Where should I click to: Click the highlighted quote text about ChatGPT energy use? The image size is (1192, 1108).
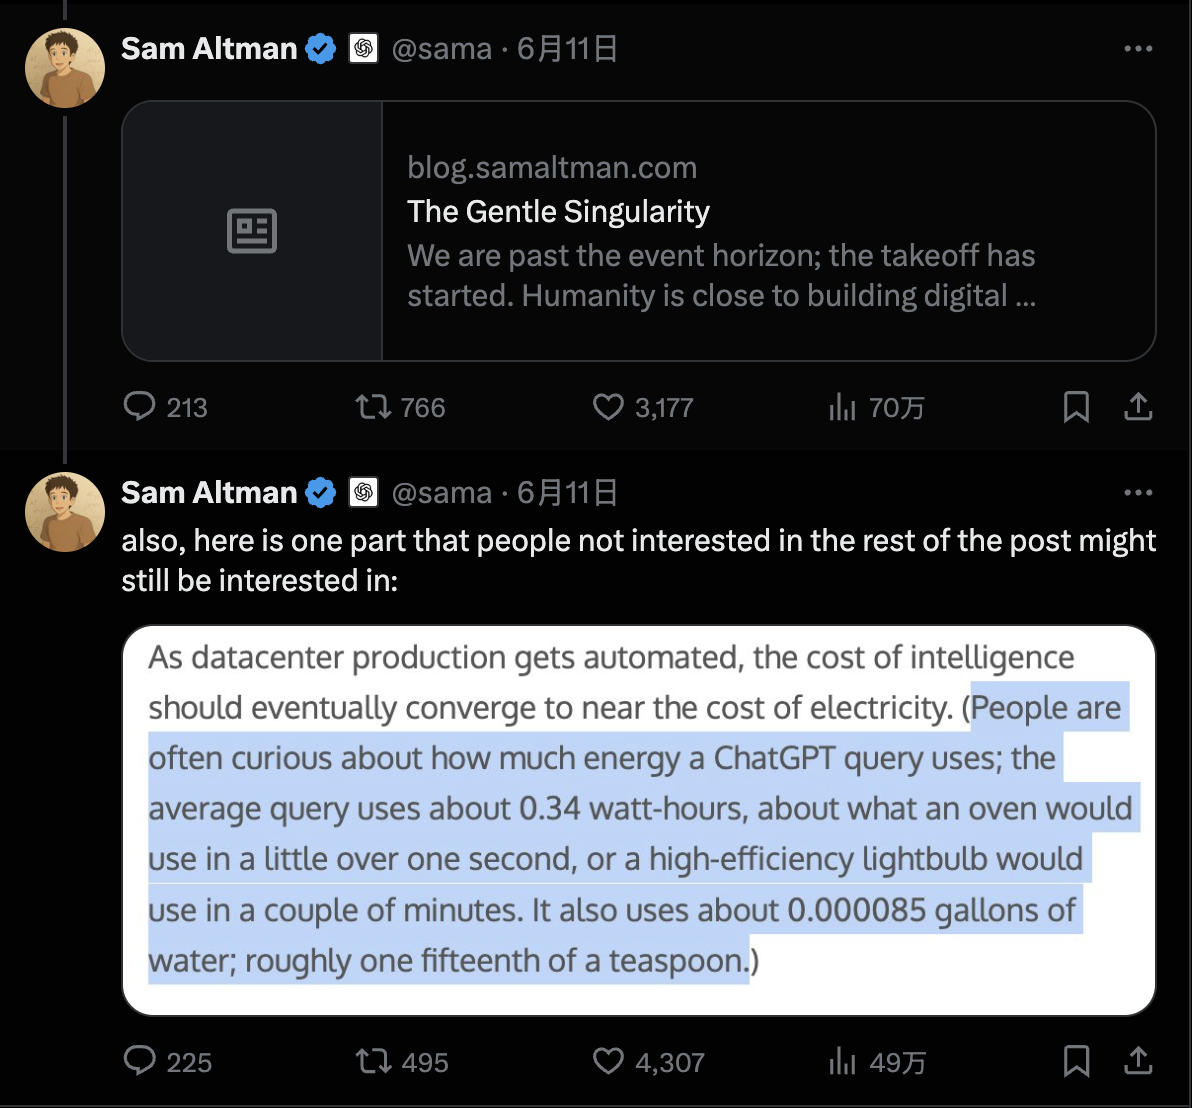(640, 833)
